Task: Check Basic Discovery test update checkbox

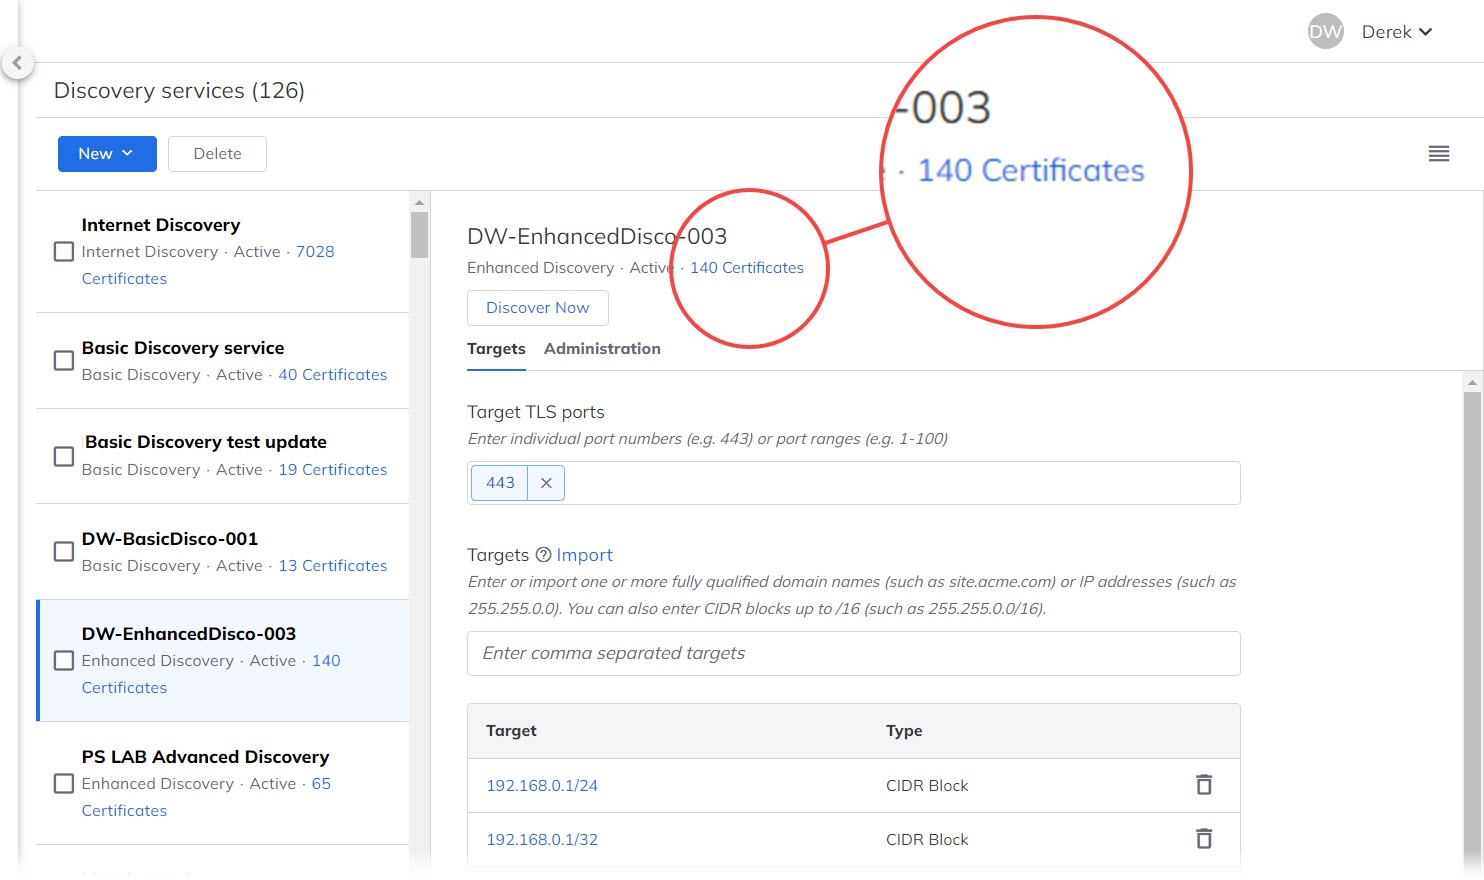Action: click(63, 456)
